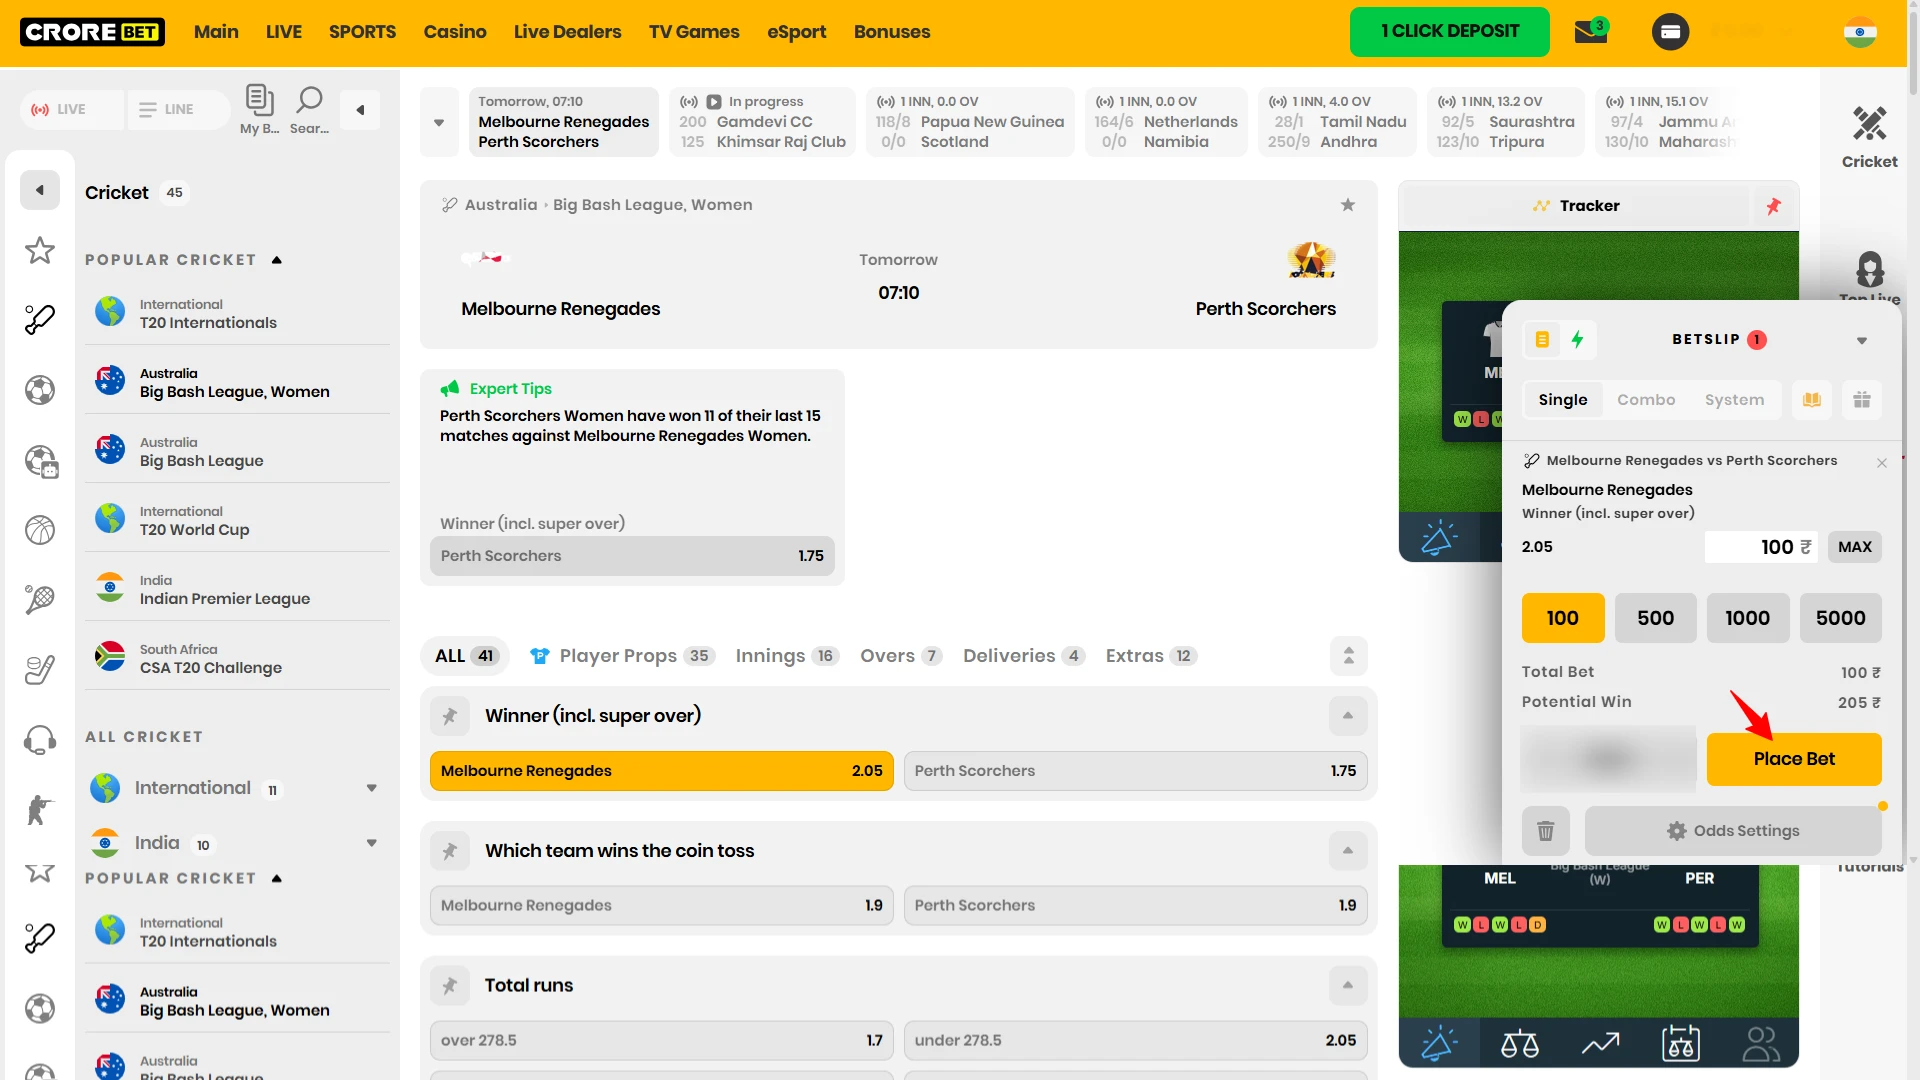Screen dimensions: 1920x1080
Task: Select the Counter-Strike shooter sidebar icon
Action: (x=40, y=810)
